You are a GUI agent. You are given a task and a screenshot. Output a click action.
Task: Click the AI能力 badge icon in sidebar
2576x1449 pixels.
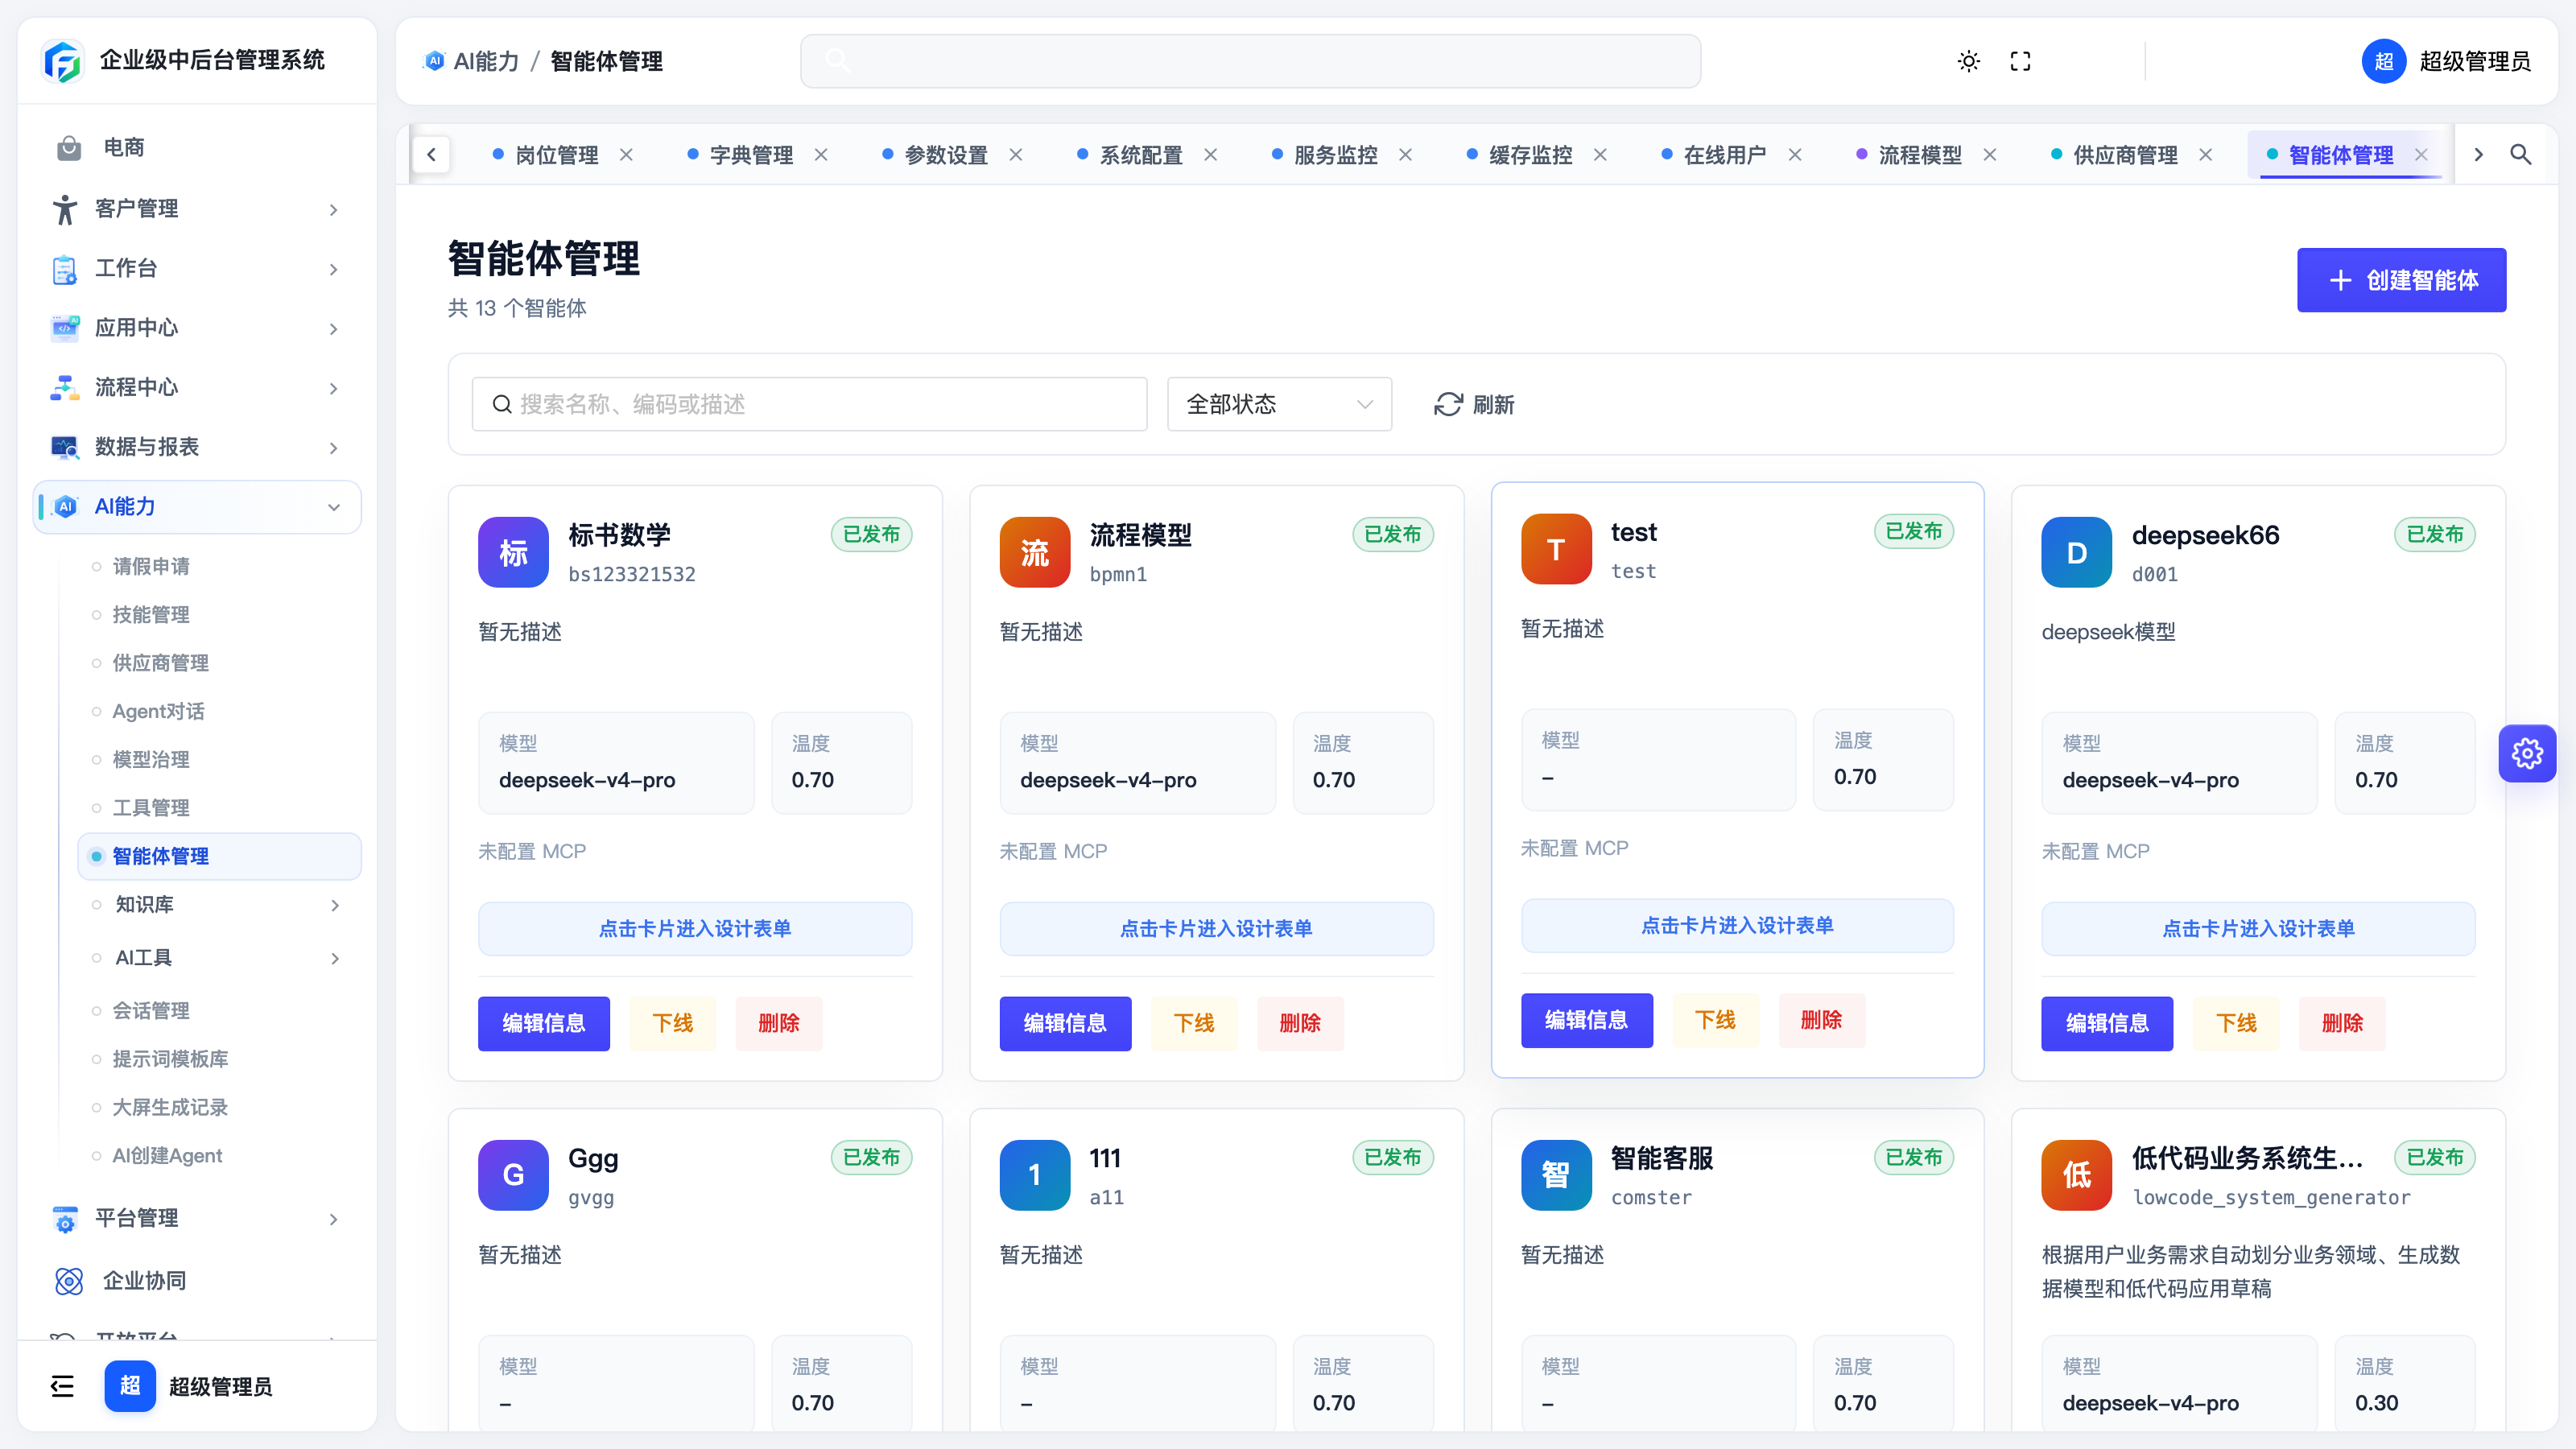point(66,507)
